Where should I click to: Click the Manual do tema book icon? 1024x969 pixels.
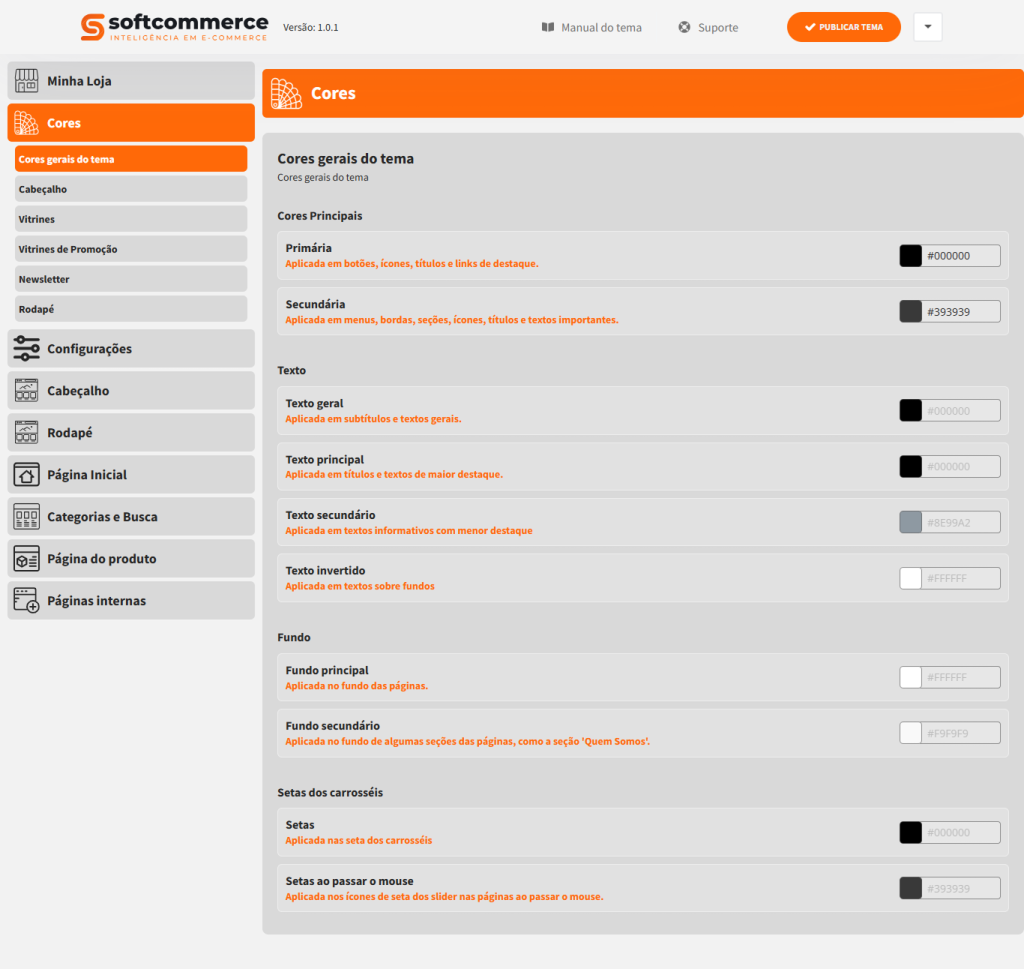(x=548, y=27)
